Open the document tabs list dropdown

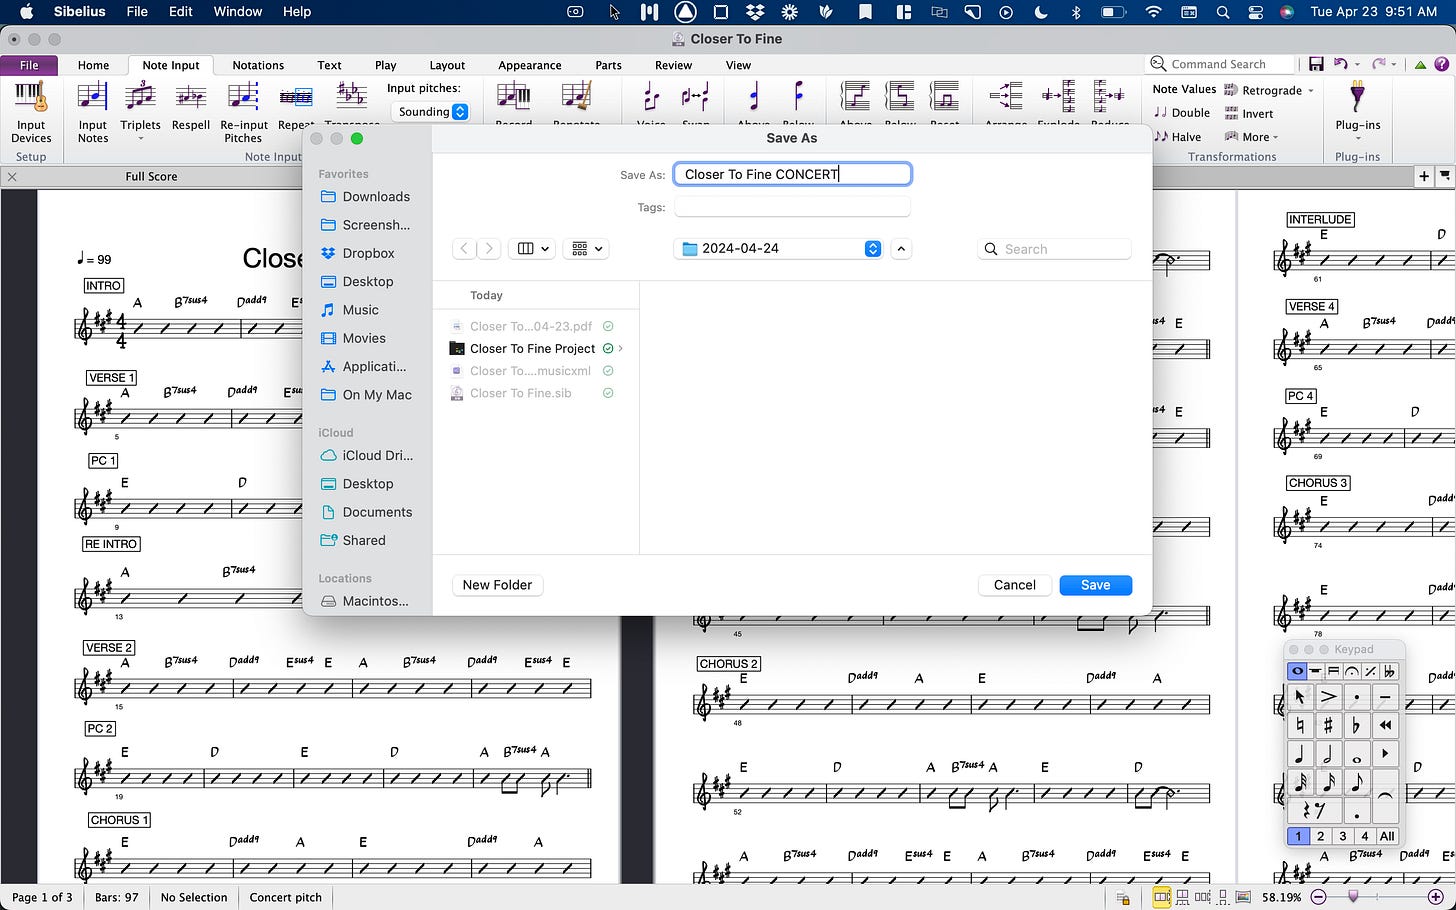(x=1444, y=176)
